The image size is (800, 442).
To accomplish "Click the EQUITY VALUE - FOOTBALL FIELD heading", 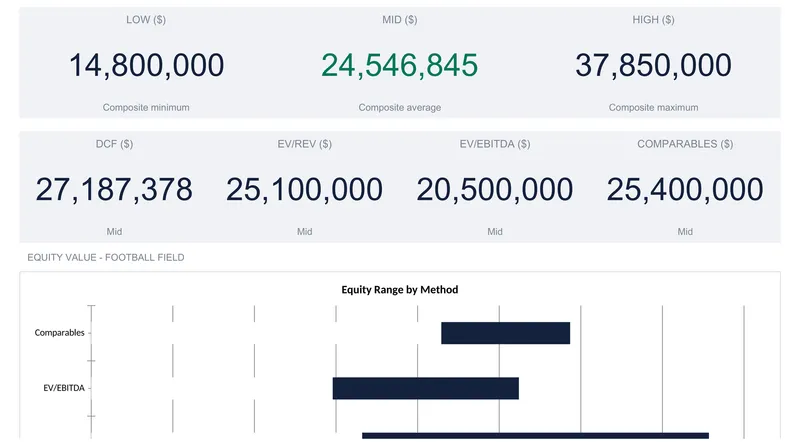I will 106,258.
